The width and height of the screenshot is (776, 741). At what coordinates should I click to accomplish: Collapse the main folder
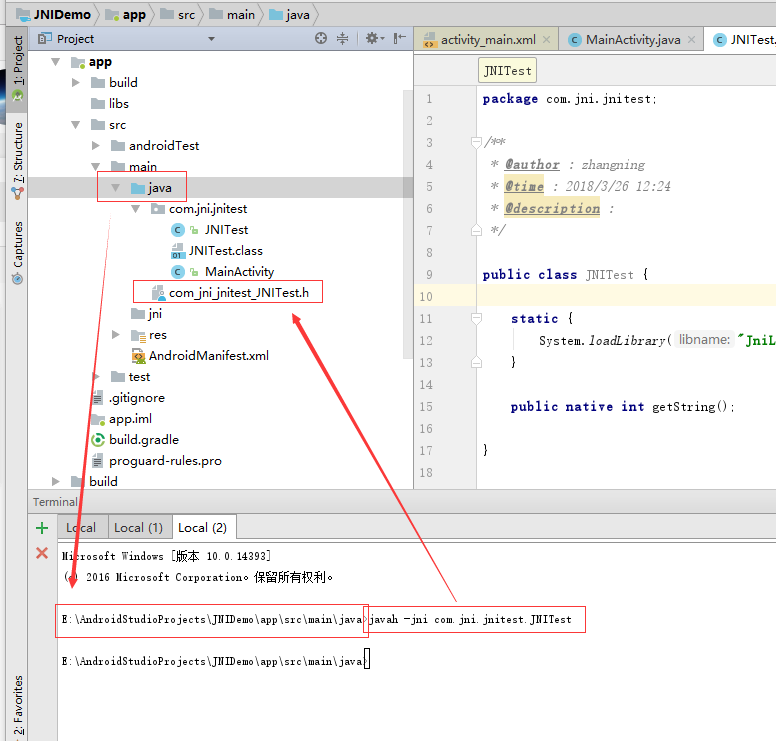pyautogui.click(x=96, y=167)
